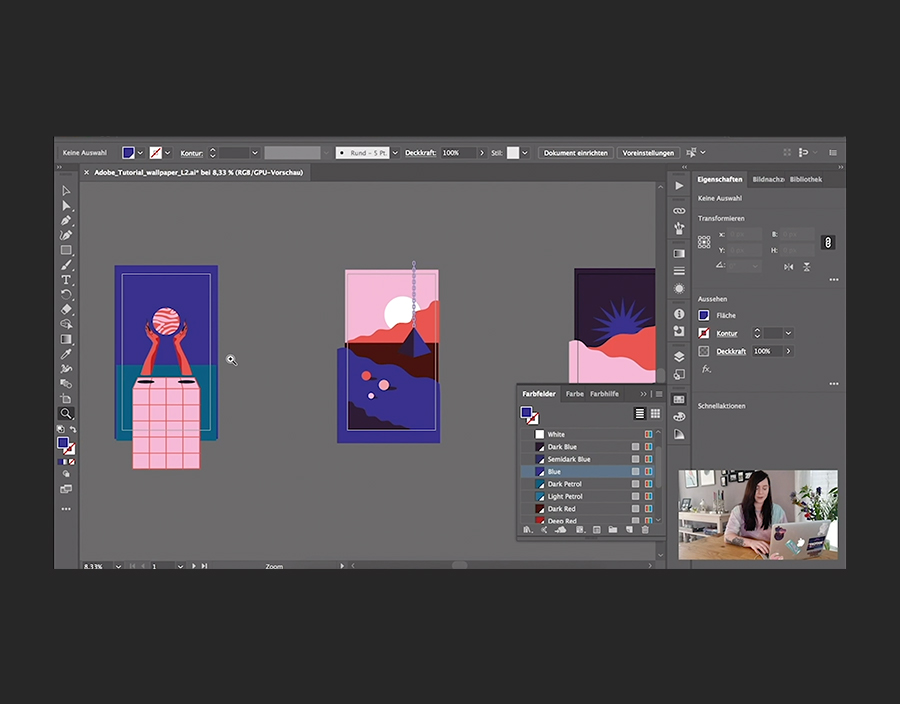Select the Eyedropper tool
The width and height of the screenshot is (900, 704).
[x=66, y=354]
